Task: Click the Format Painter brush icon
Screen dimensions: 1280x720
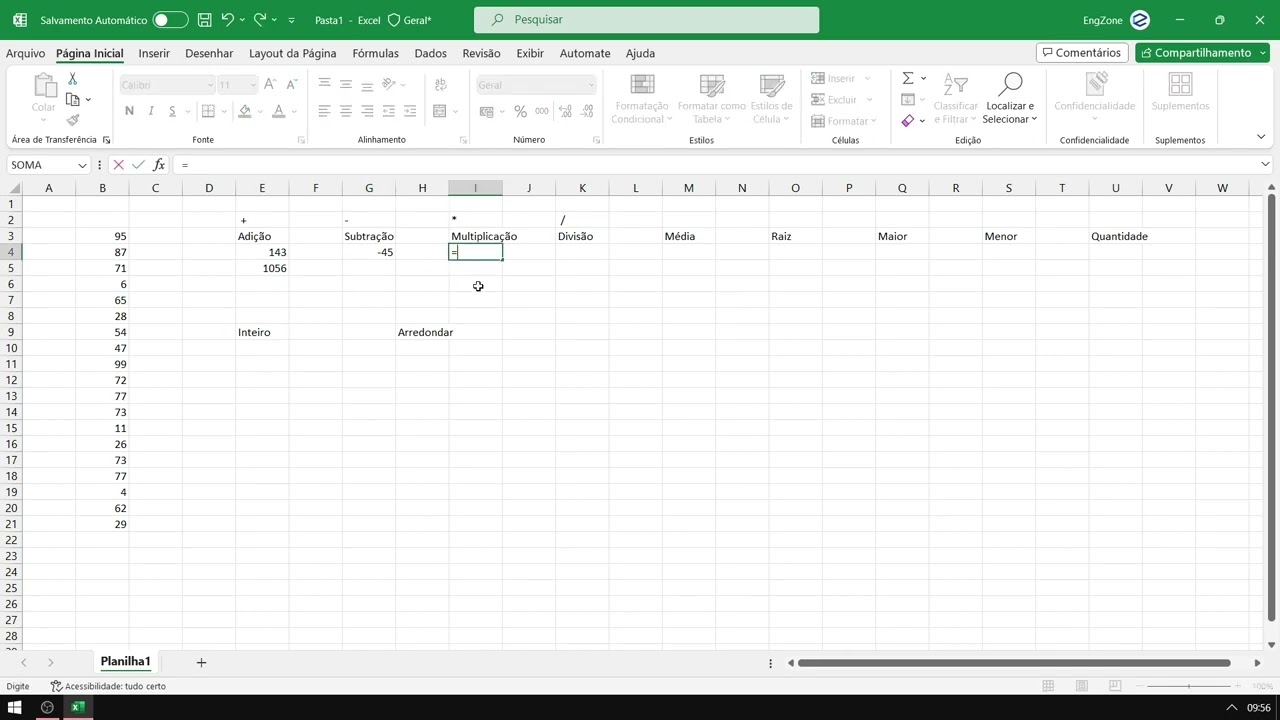Action: pos(72,119)
